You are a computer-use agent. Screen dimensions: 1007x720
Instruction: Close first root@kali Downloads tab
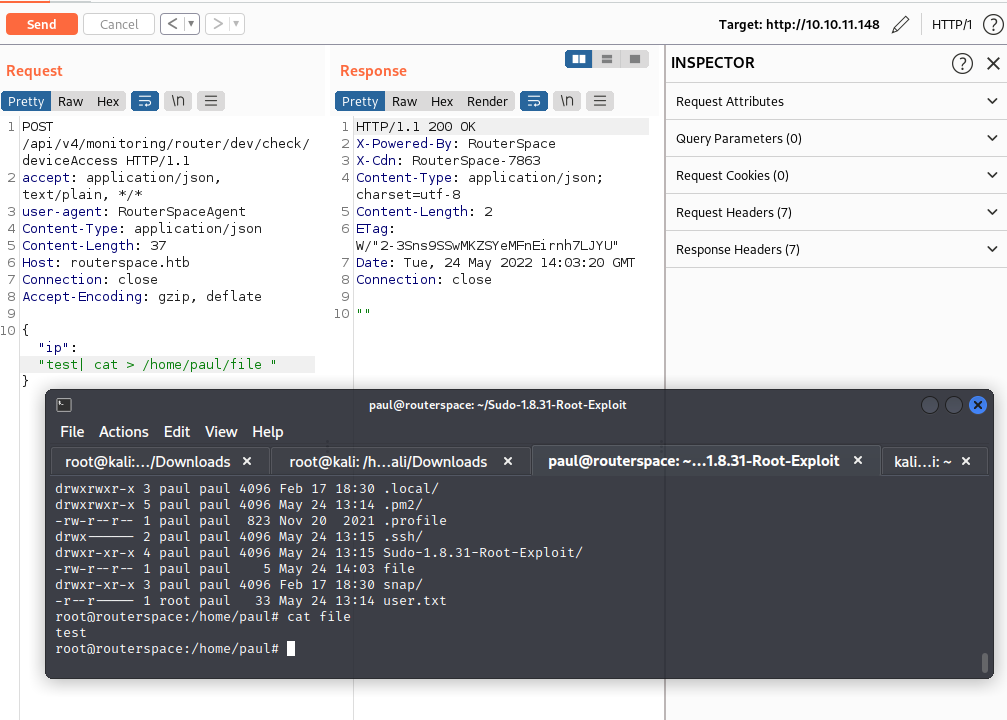[x=247, y=461]
